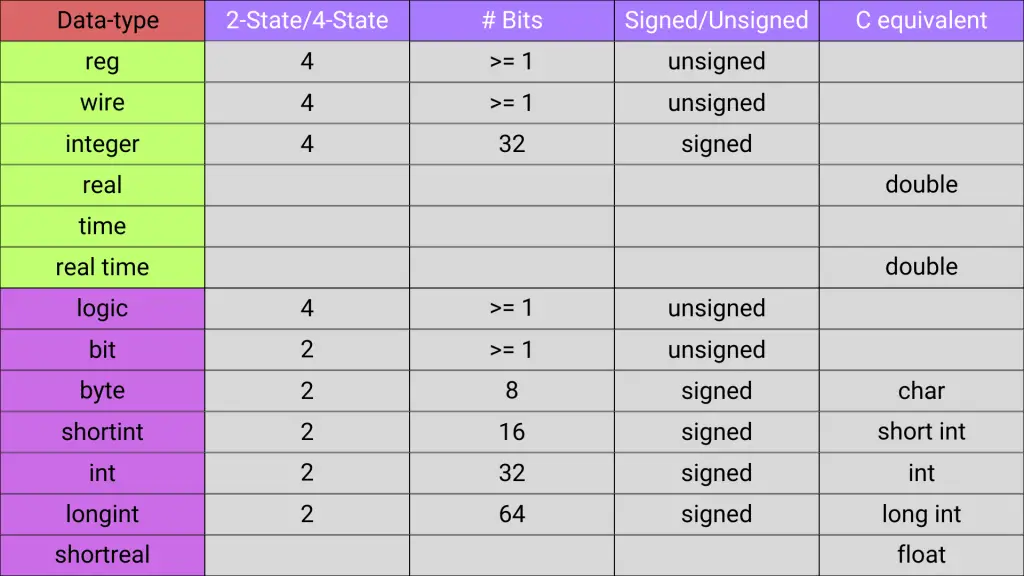Image resolution: width=1024 pixels, height=576 pixels.
Task: Select the 64 bits cell
Action: click(x=512, y=514)
